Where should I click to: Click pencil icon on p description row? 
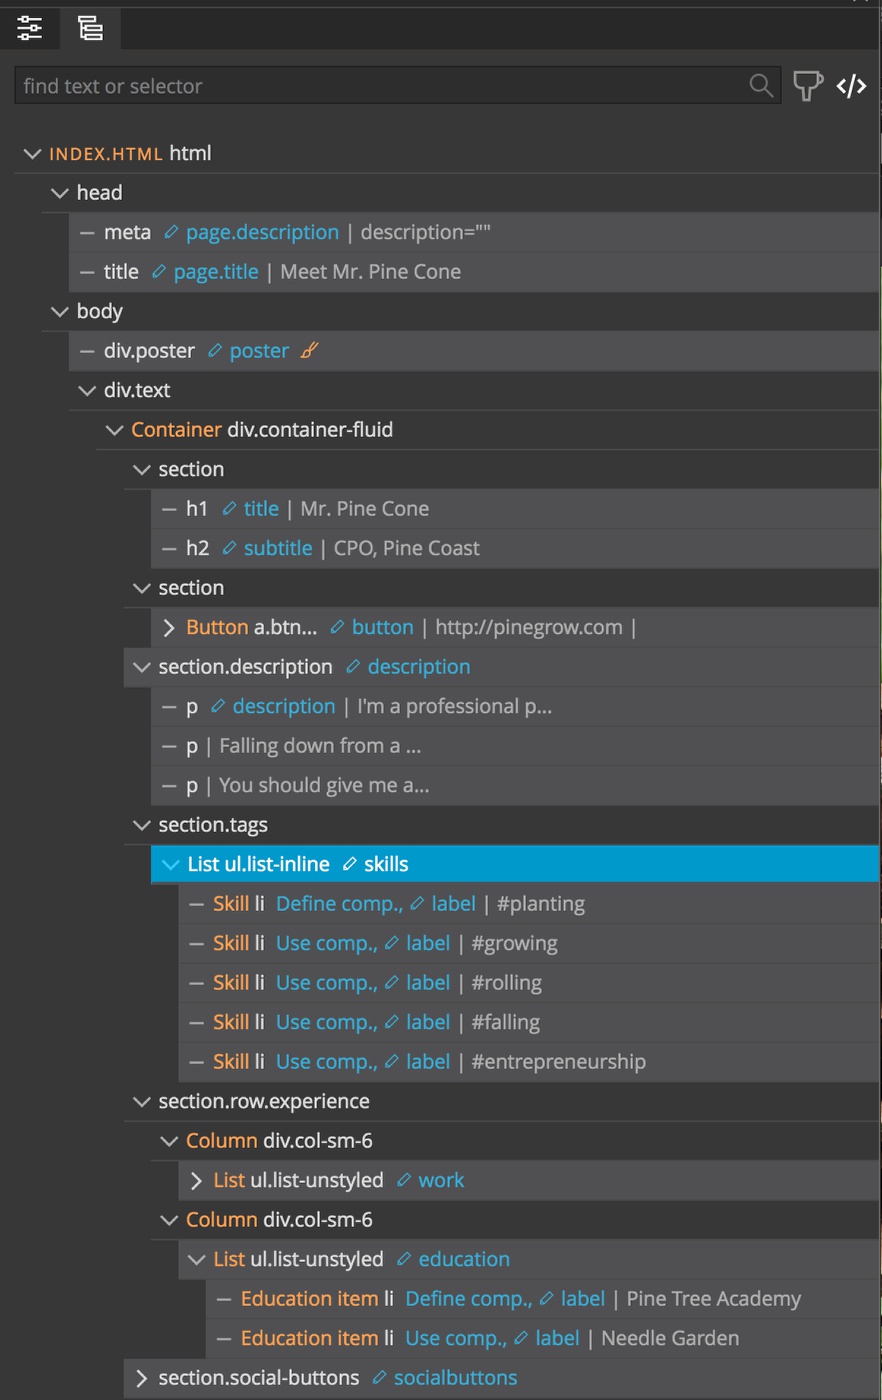(x=218, y=706)
